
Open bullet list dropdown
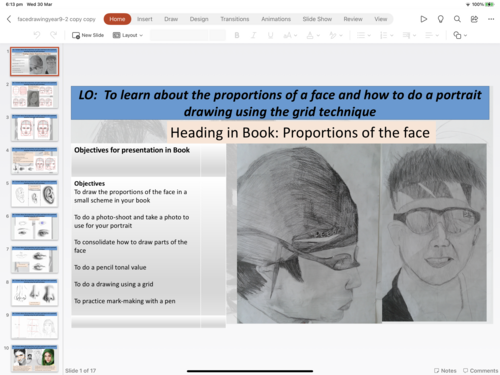pyautogui.click(x=364, y=35)
